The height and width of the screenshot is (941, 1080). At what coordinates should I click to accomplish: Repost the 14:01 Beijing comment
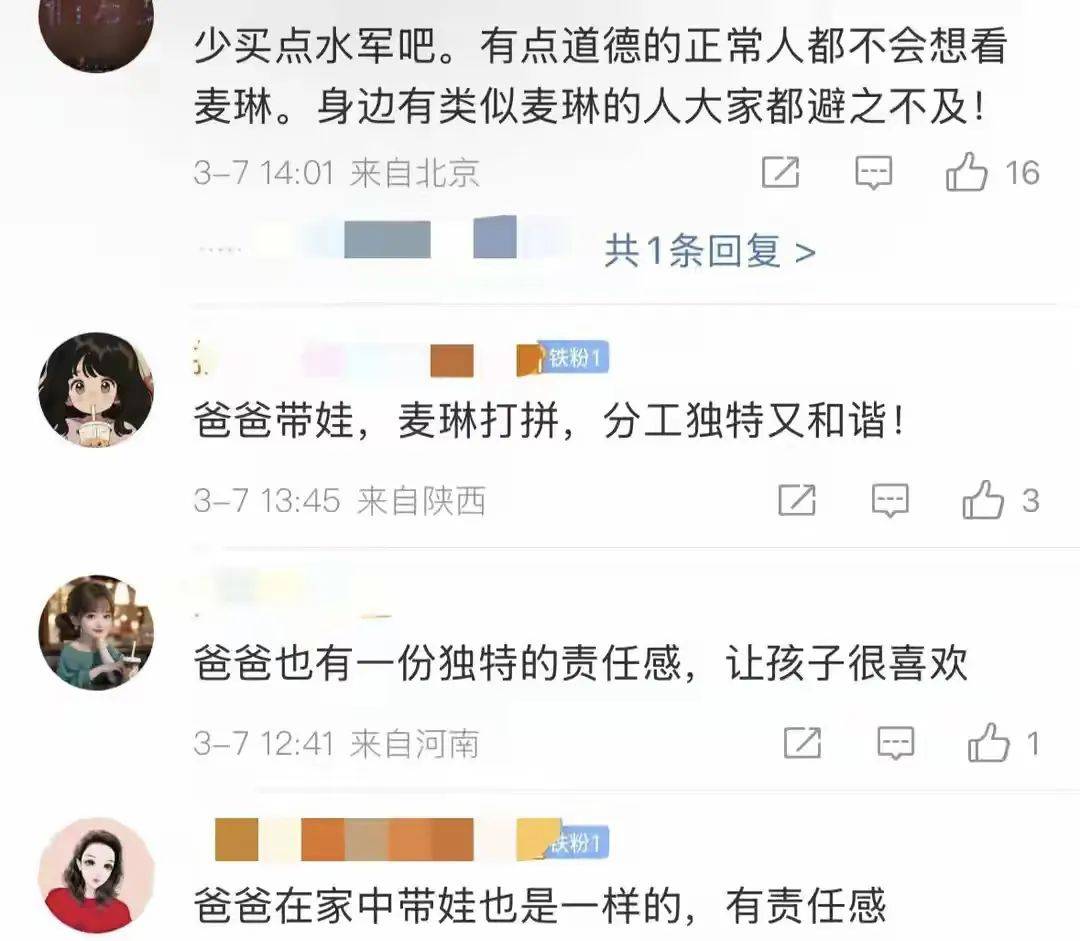click(780, 172)
